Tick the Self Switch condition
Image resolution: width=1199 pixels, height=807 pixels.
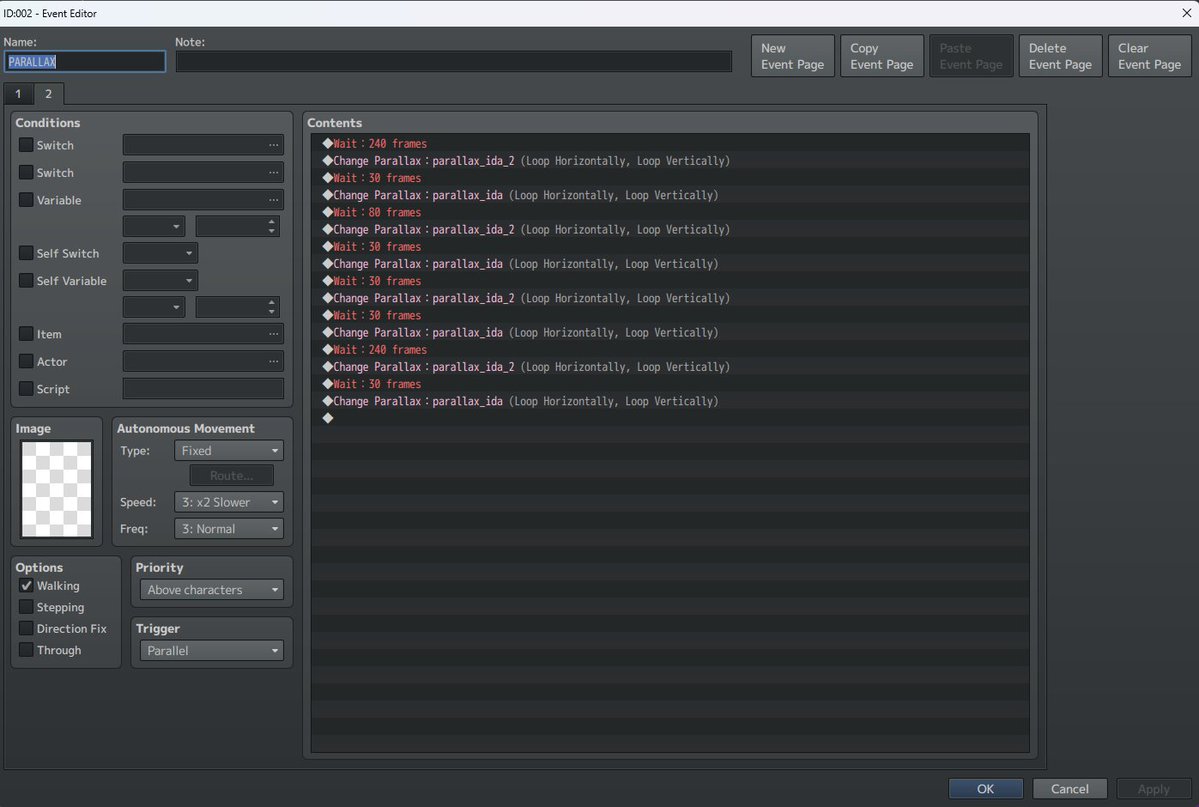[x=26, y=253]
